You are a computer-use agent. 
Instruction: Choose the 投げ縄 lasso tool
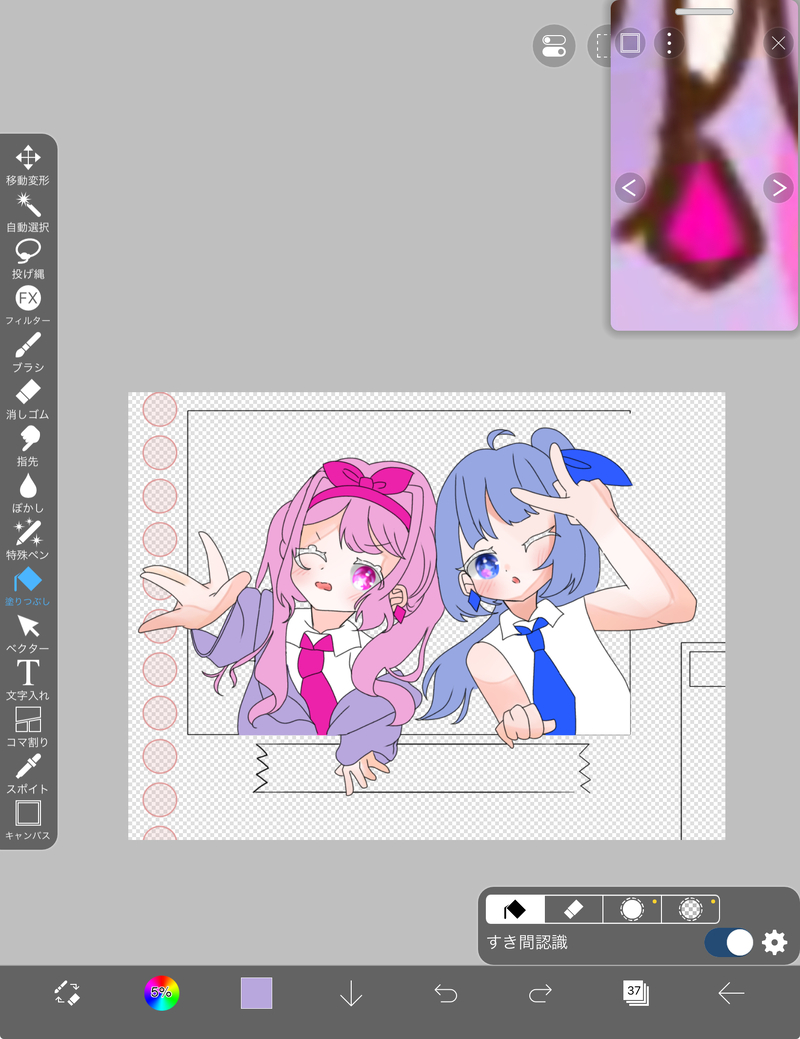[28, 259]
